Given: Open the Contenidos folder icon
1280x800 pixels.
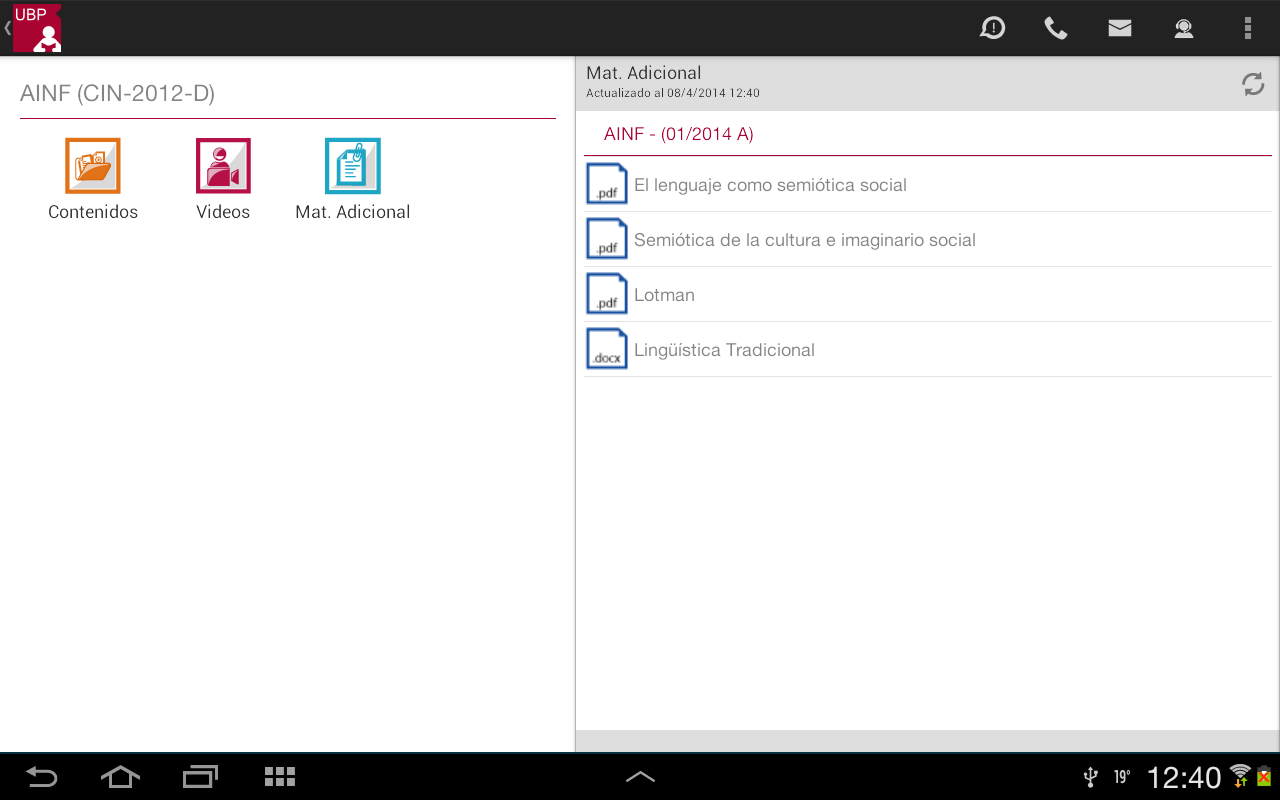Looking at the screenshot, I should pyautogui.click(x=93, y=166).
